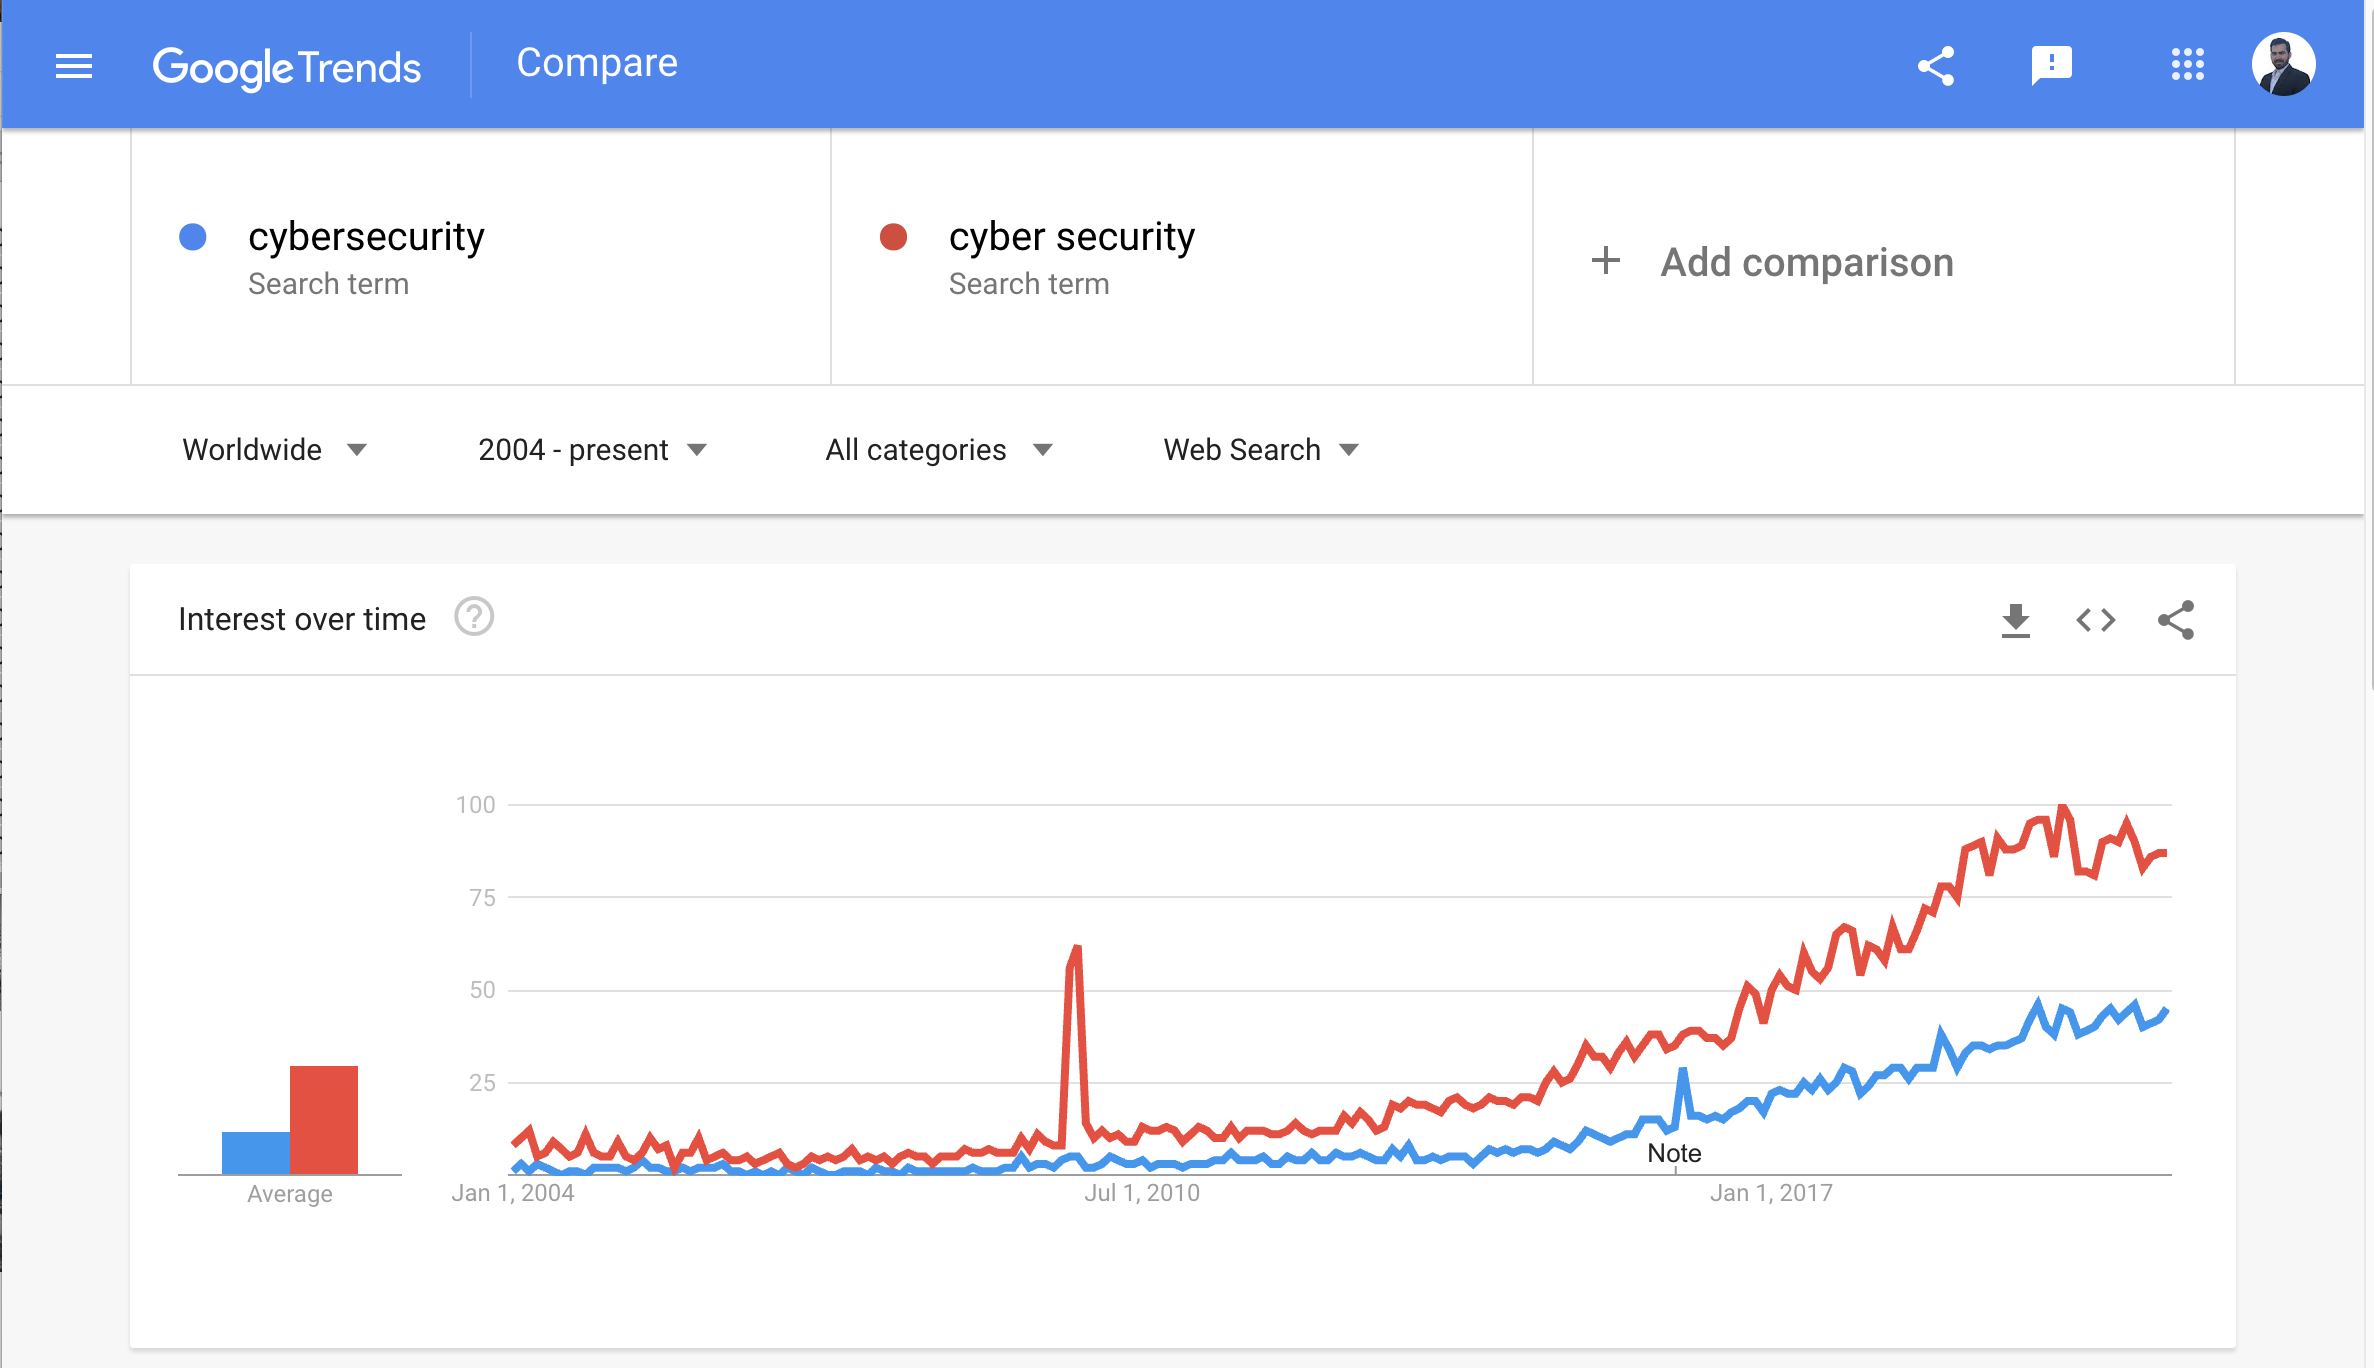The width and height of the screenshot is (2374, 1368).
Task: Open the embed code for the chart
Action: pyautogui.click(x=2095, y=619)
